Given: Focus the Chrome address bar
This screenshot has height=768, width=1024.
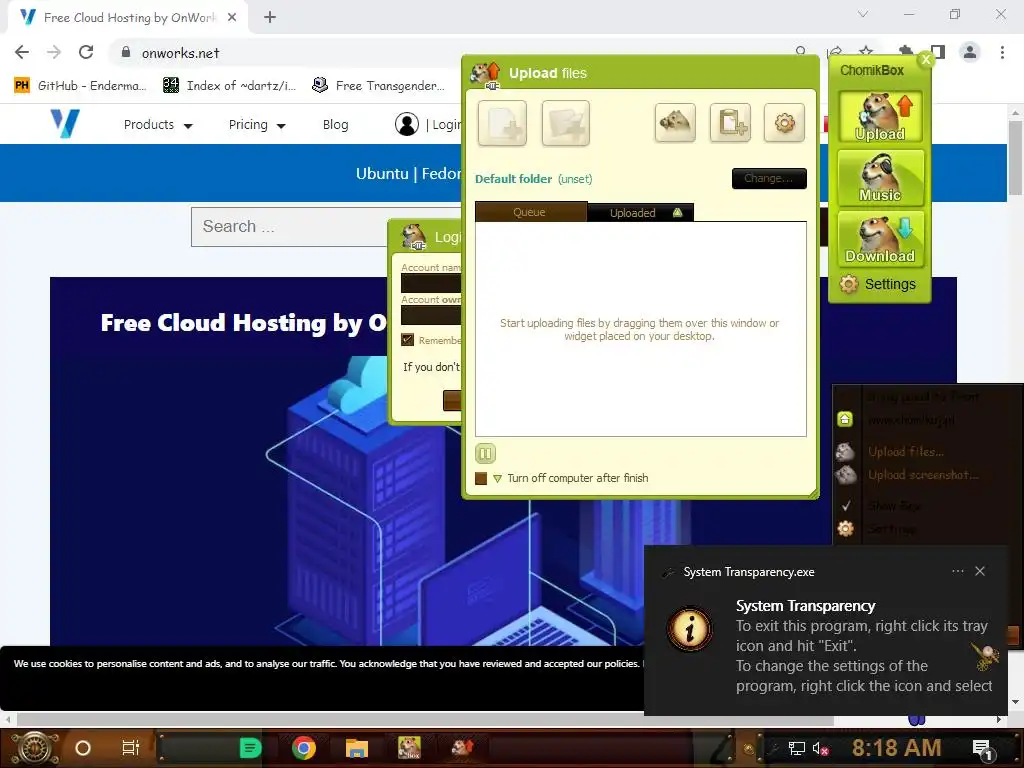Looking at the screenshot, I should 457,52.
